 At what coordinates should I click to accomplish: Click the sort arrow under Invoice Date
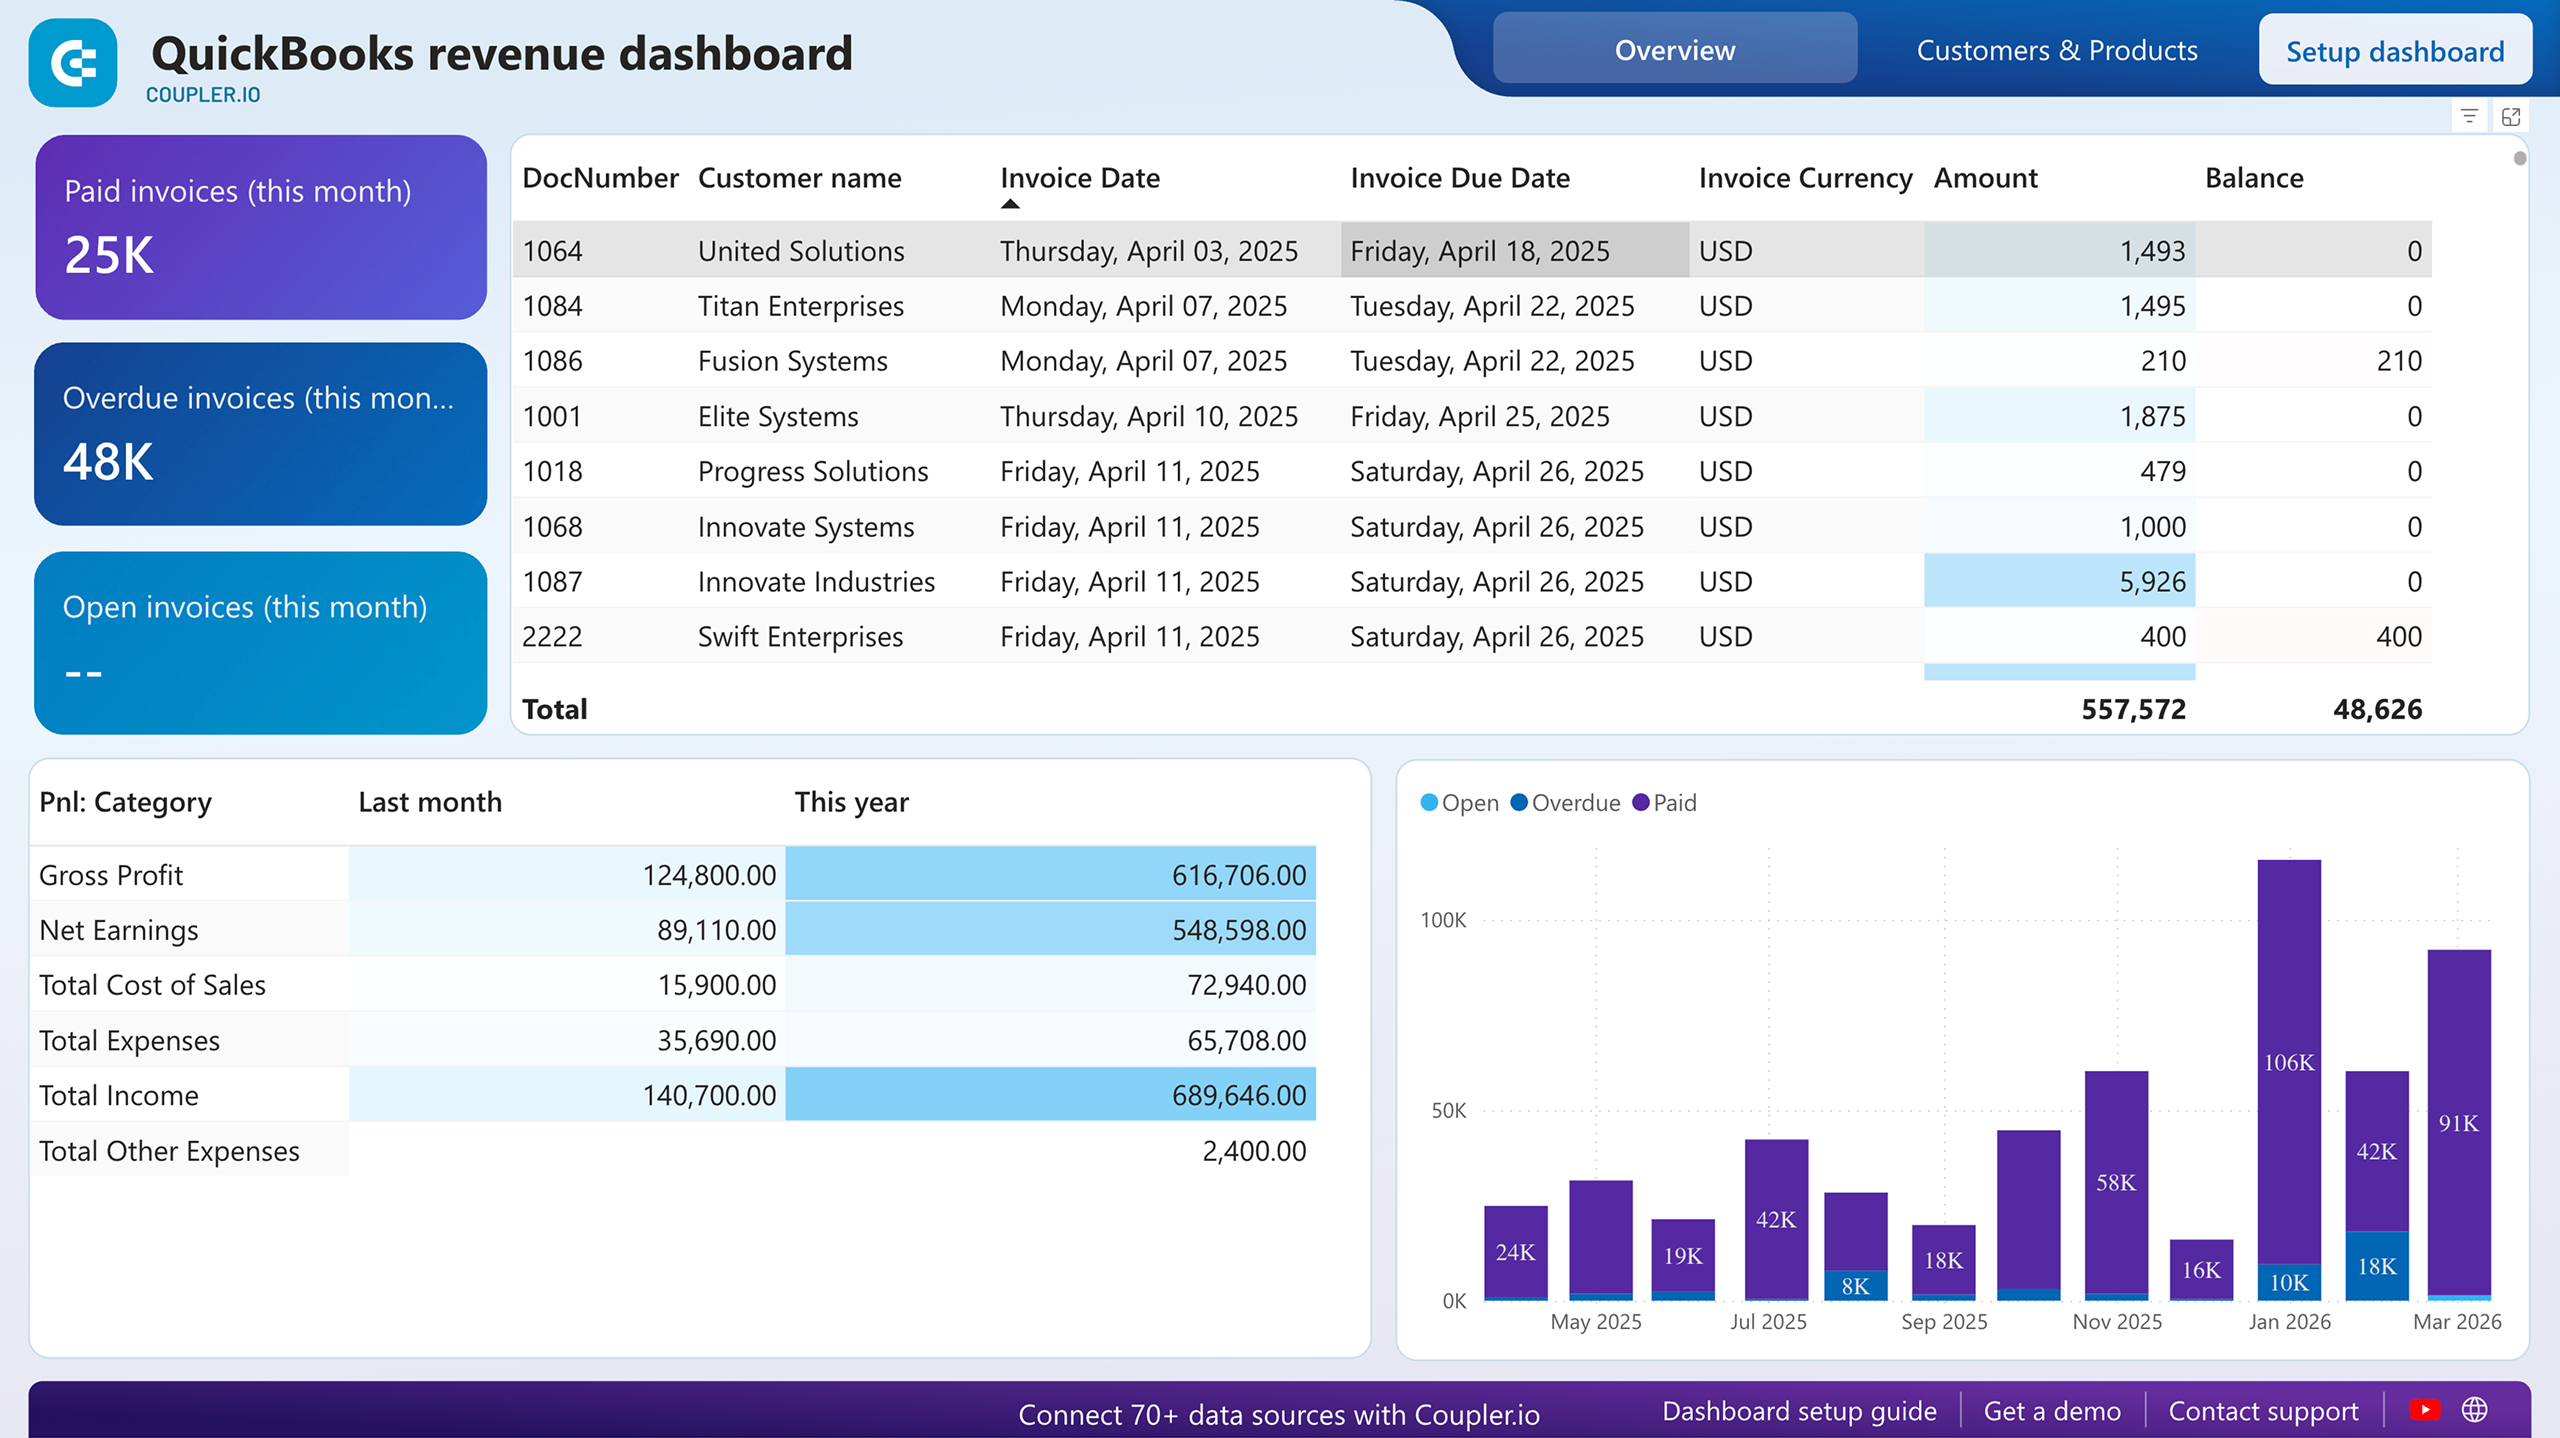coord(1012,203)
